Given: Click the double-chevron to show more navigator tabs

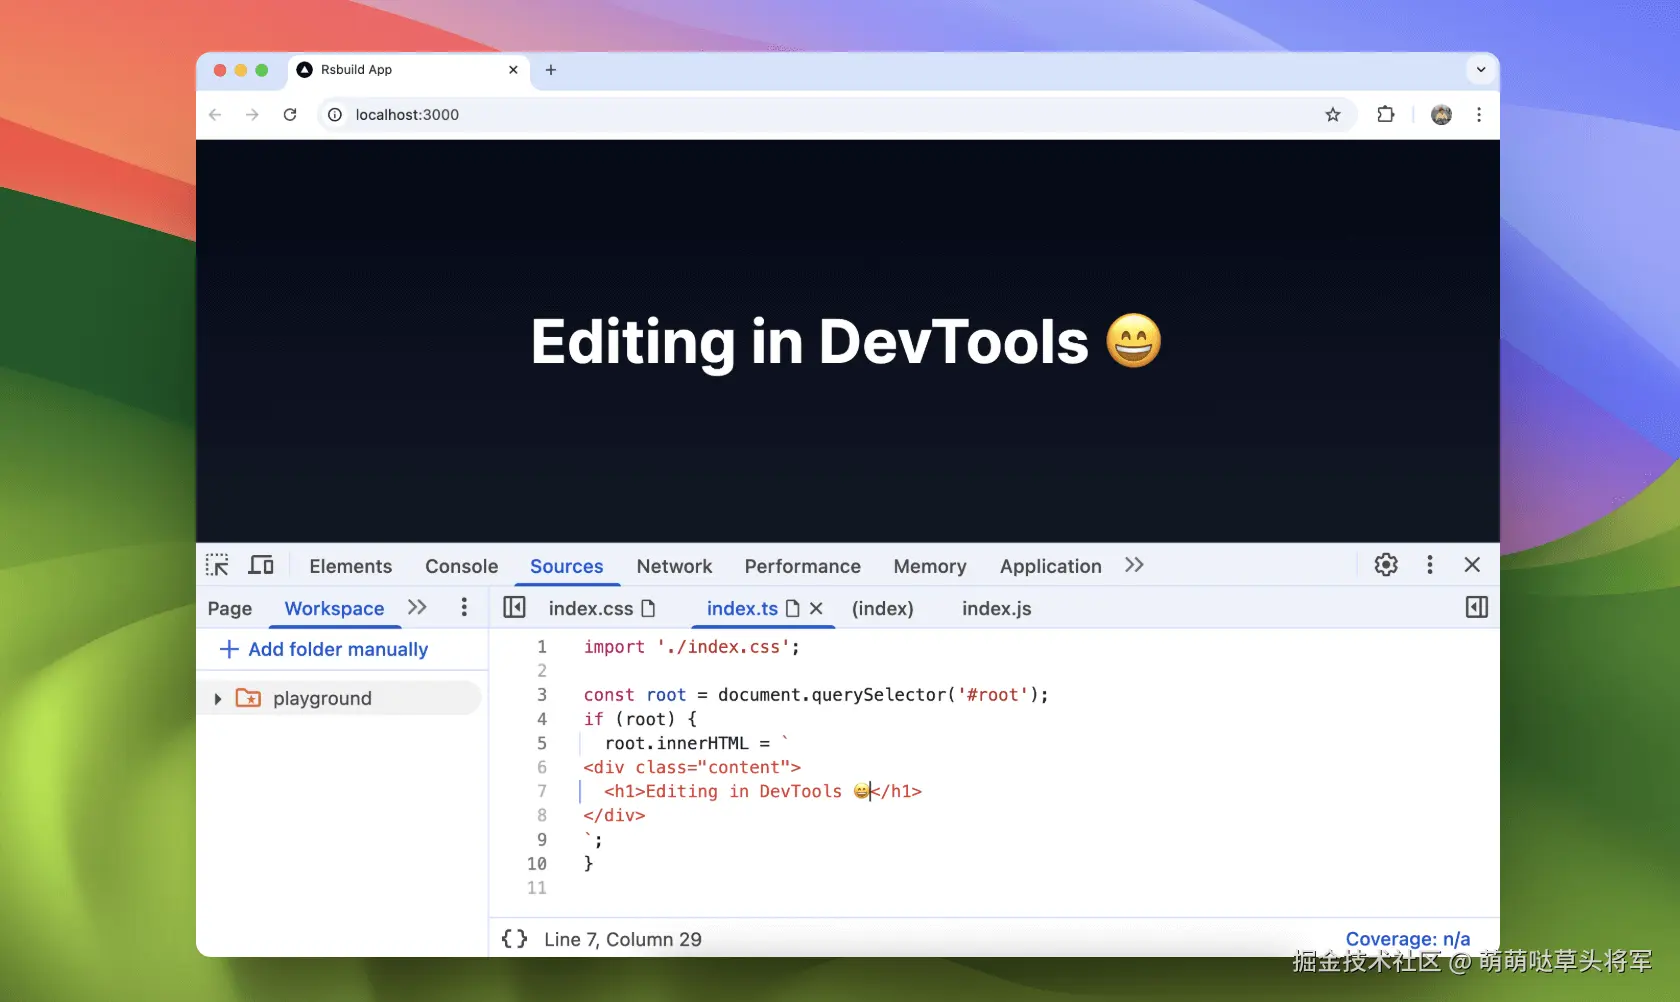Looking at the screenshot, I should pos(417,607).
